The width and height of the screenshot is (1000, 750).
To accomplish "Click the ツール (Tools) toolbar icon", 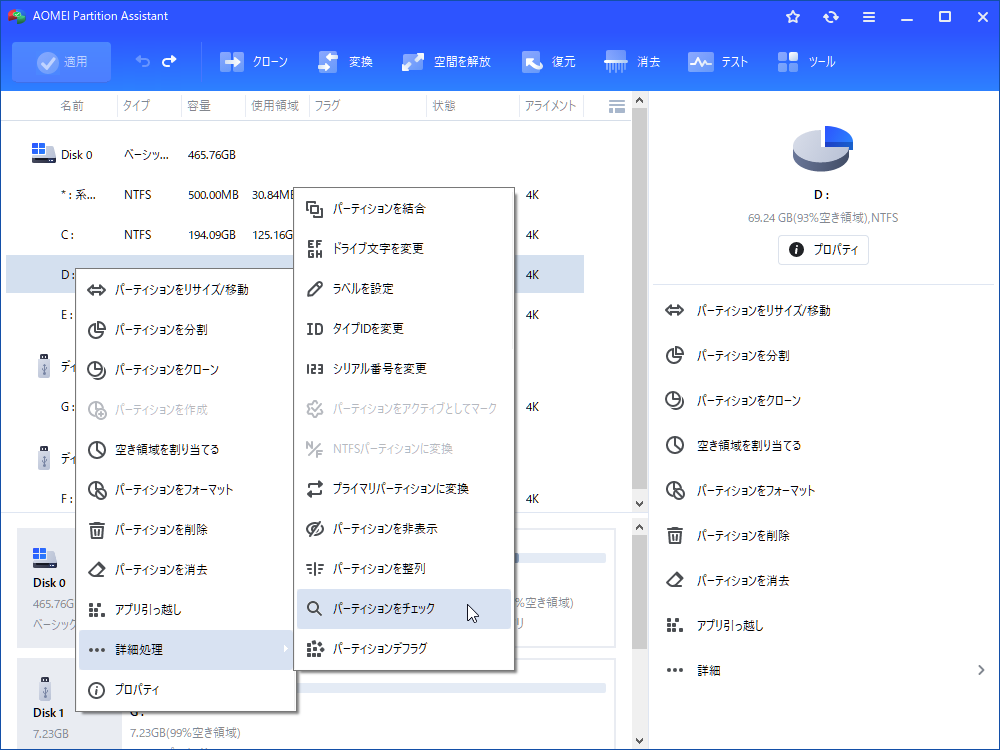I will click(x=788, y=62).
